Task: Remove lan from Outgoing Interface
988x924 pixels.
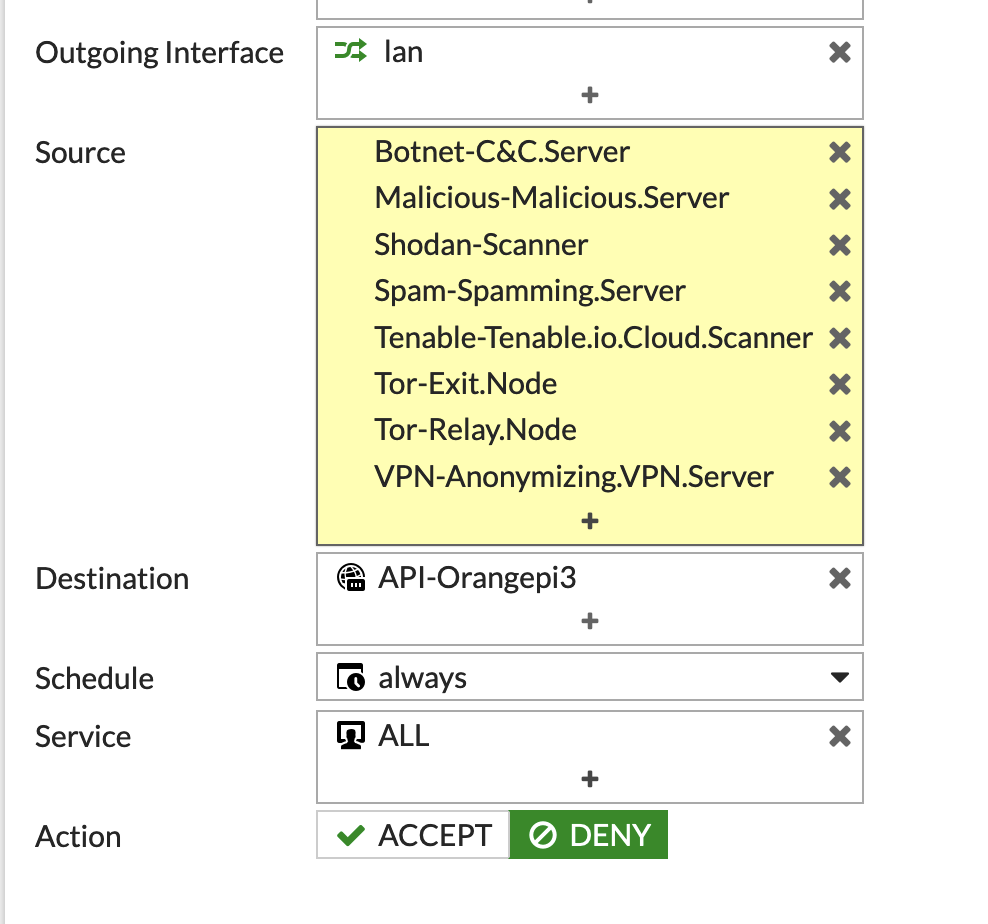Action: (839, 52)
